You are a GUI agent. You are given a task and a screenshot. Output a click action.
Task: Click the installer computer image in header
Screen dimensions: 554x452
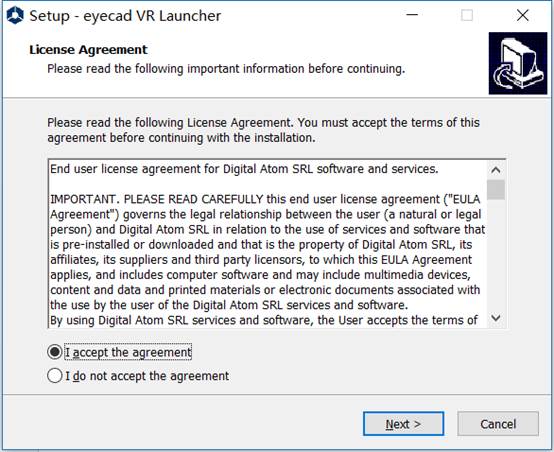[x=518, y=63]
